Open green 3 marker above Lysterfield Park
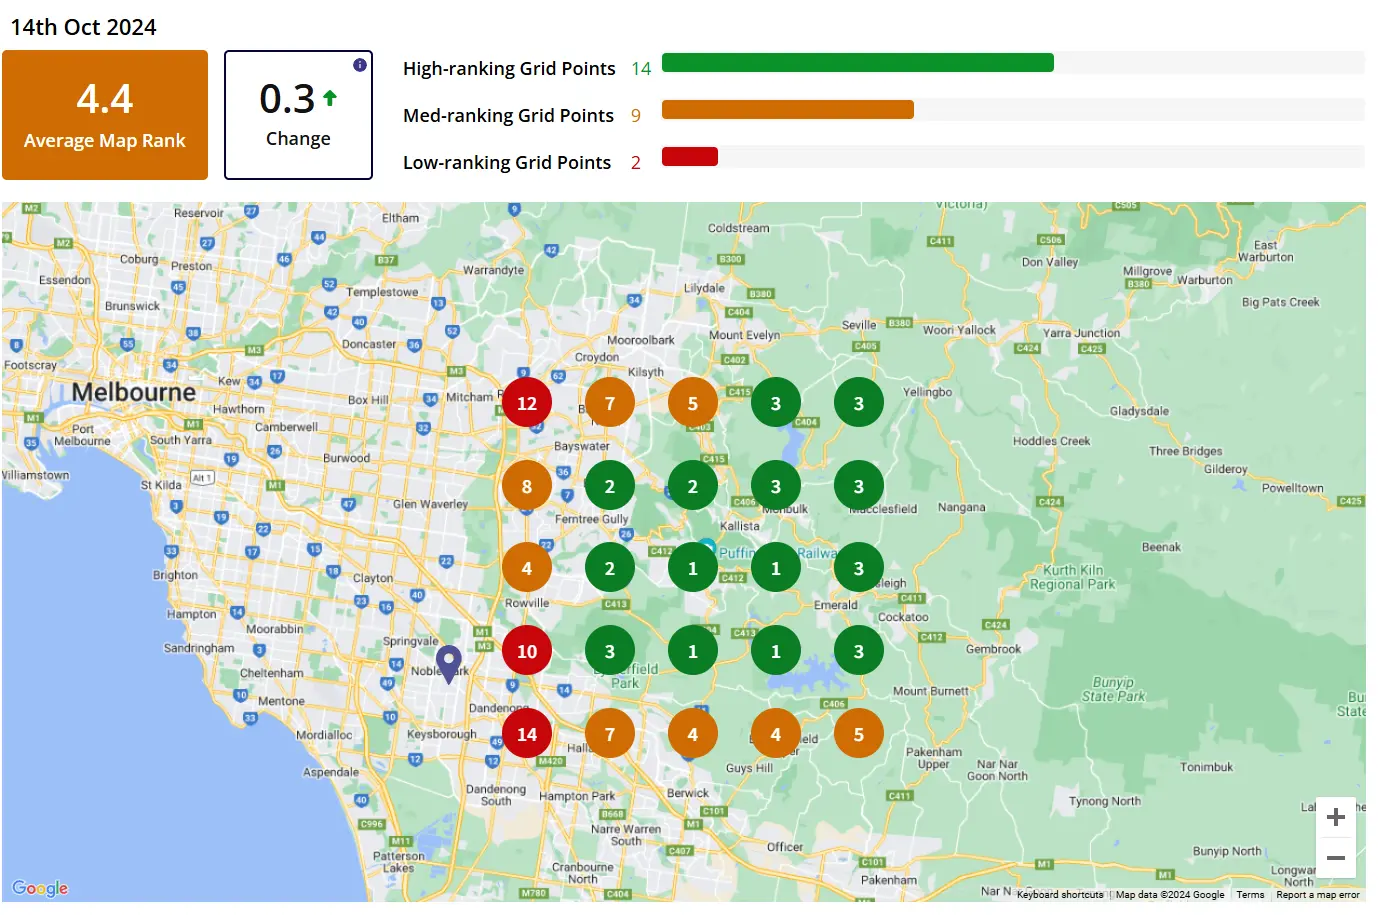 coord(610,651)
